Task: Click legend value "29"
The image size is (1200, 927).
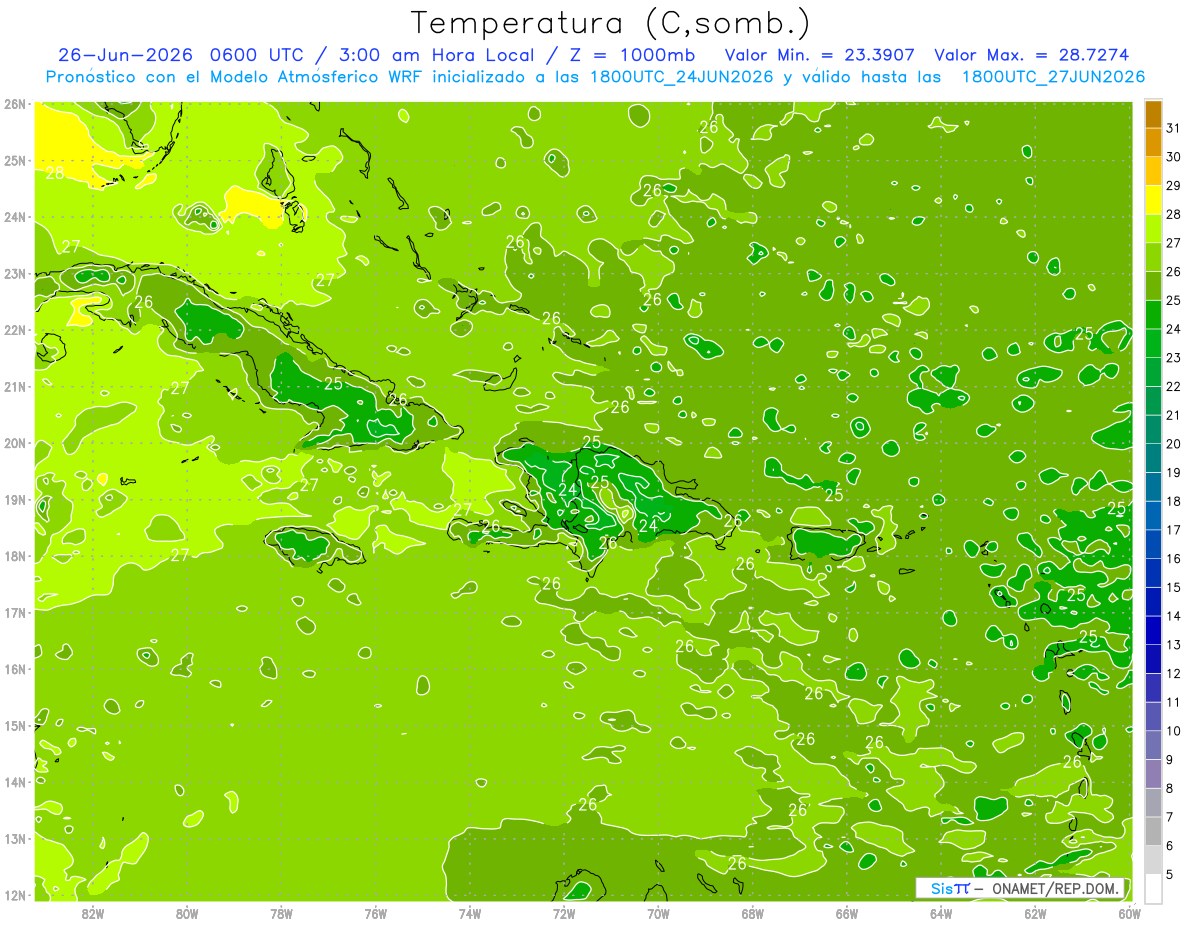Action: (1173, 185)
